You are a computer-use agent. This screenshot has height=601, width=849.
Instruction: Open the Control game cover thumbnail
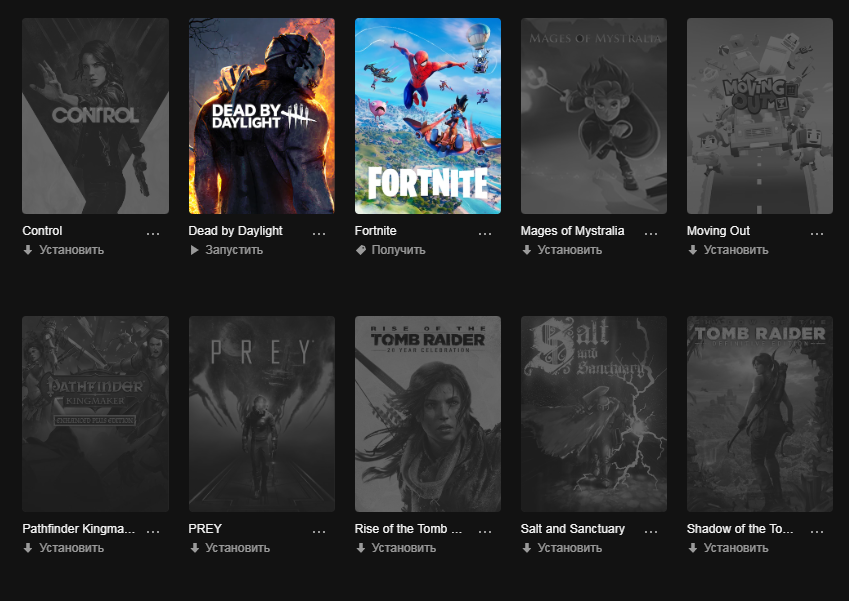pos(95,116)
